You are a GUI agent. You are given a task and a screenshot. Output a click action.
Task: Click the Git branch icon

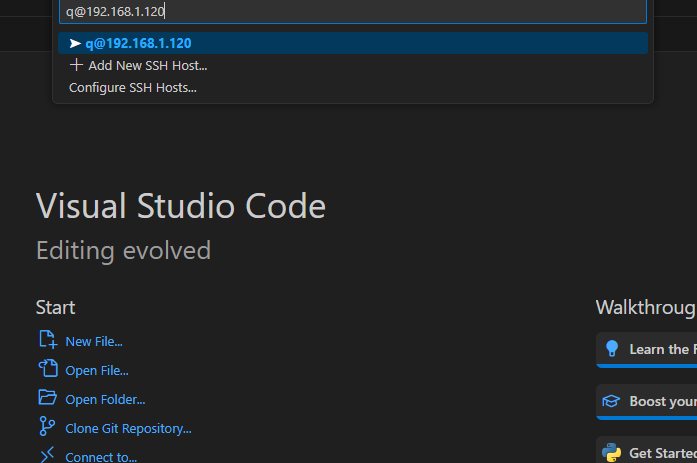[47, 426]
